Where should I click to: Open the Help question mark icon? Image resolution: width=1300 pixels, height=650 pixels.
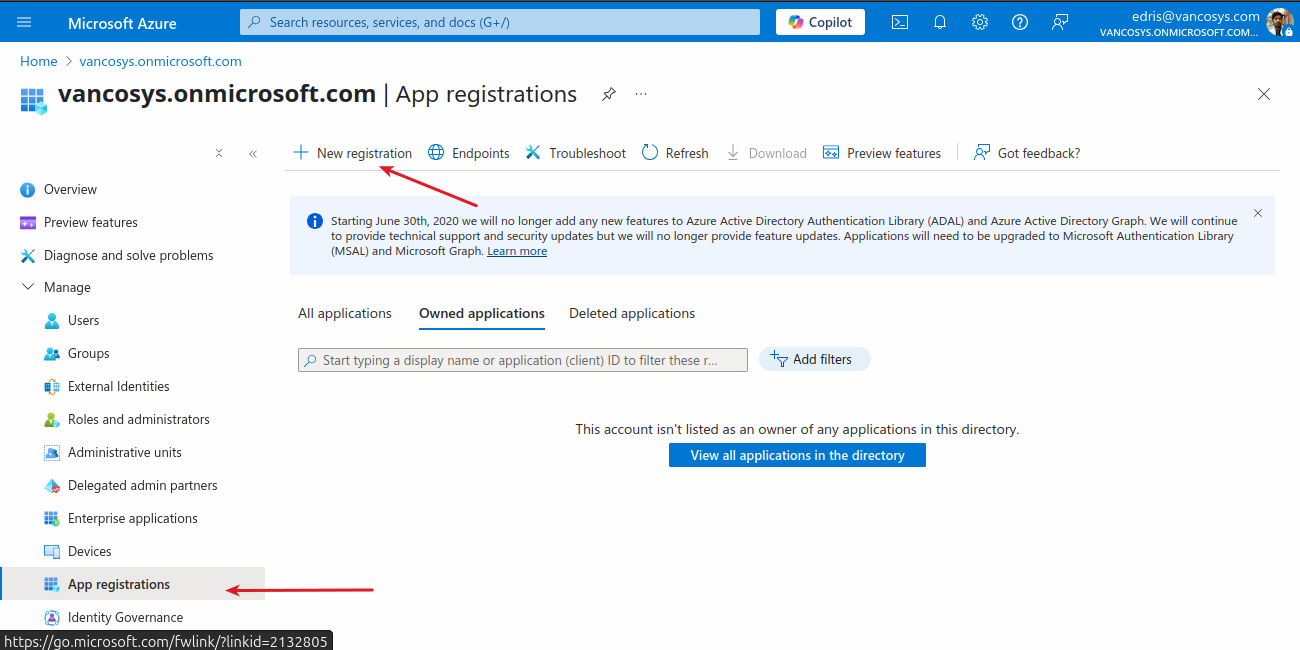(x=1020, y=22)
